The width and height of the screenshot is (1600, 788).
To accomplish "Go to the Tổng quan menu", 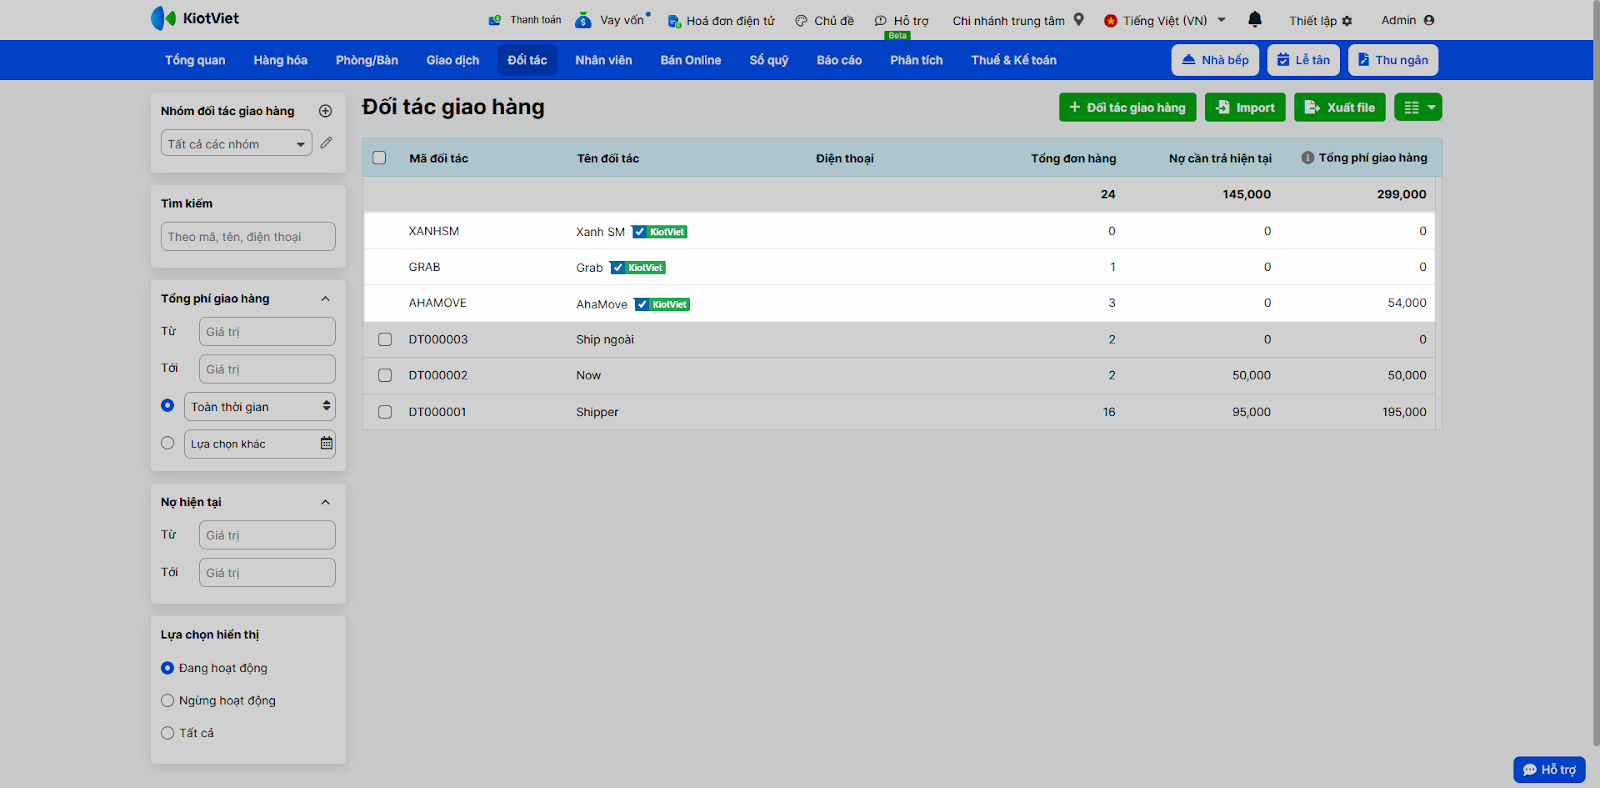I will 195,60.
